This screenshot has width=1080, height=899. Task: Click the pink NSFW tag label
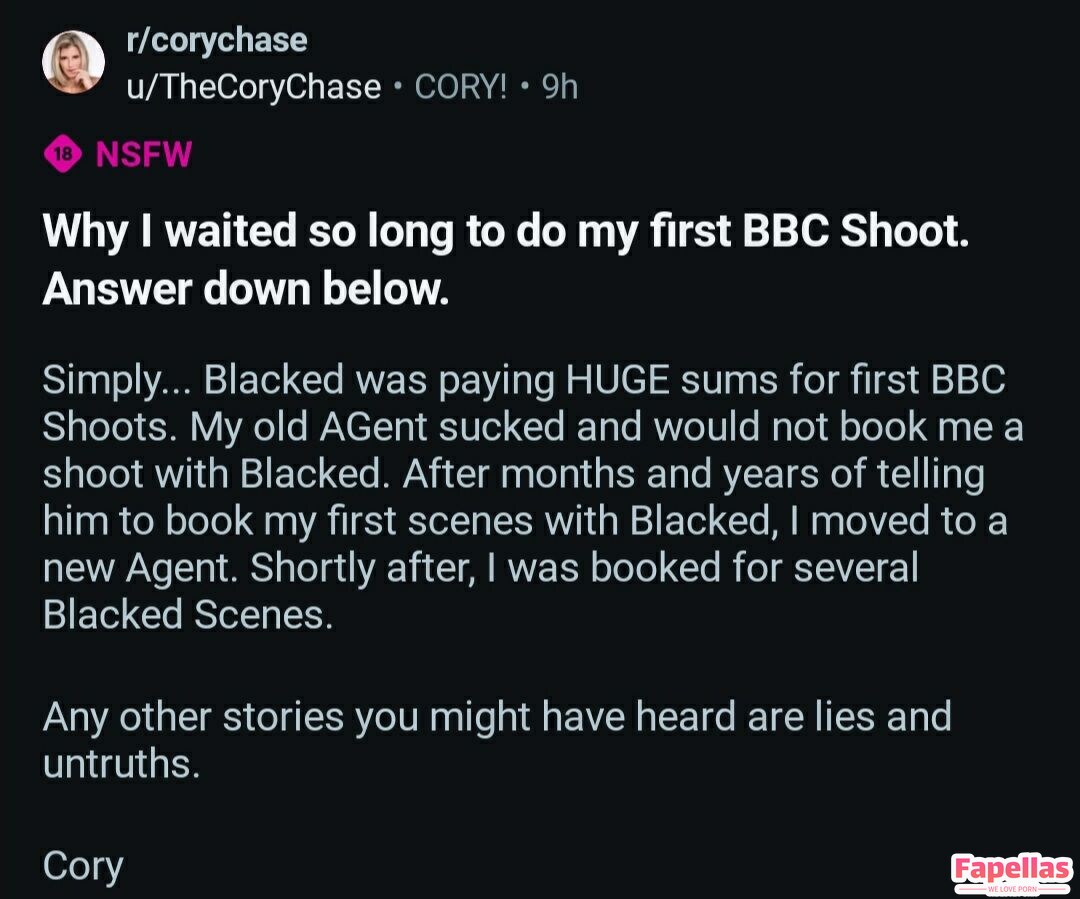click(143, 155)
